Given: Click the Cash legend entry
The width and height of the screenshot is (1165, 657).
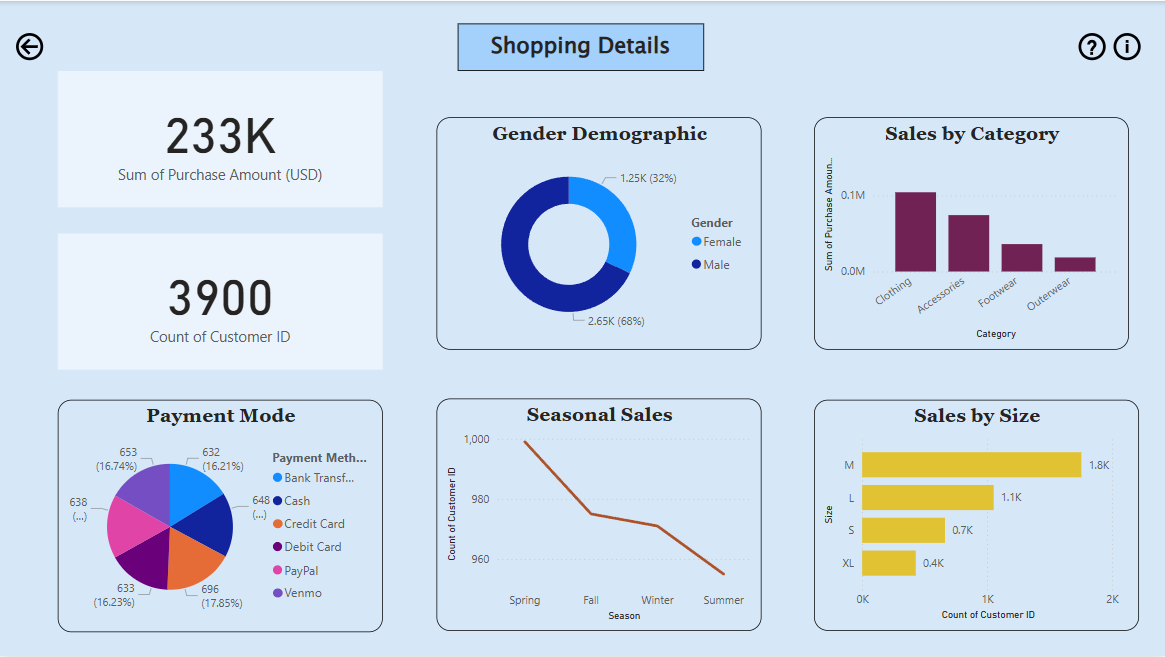Looking at the screenshot, I should (x=291, y=501).
